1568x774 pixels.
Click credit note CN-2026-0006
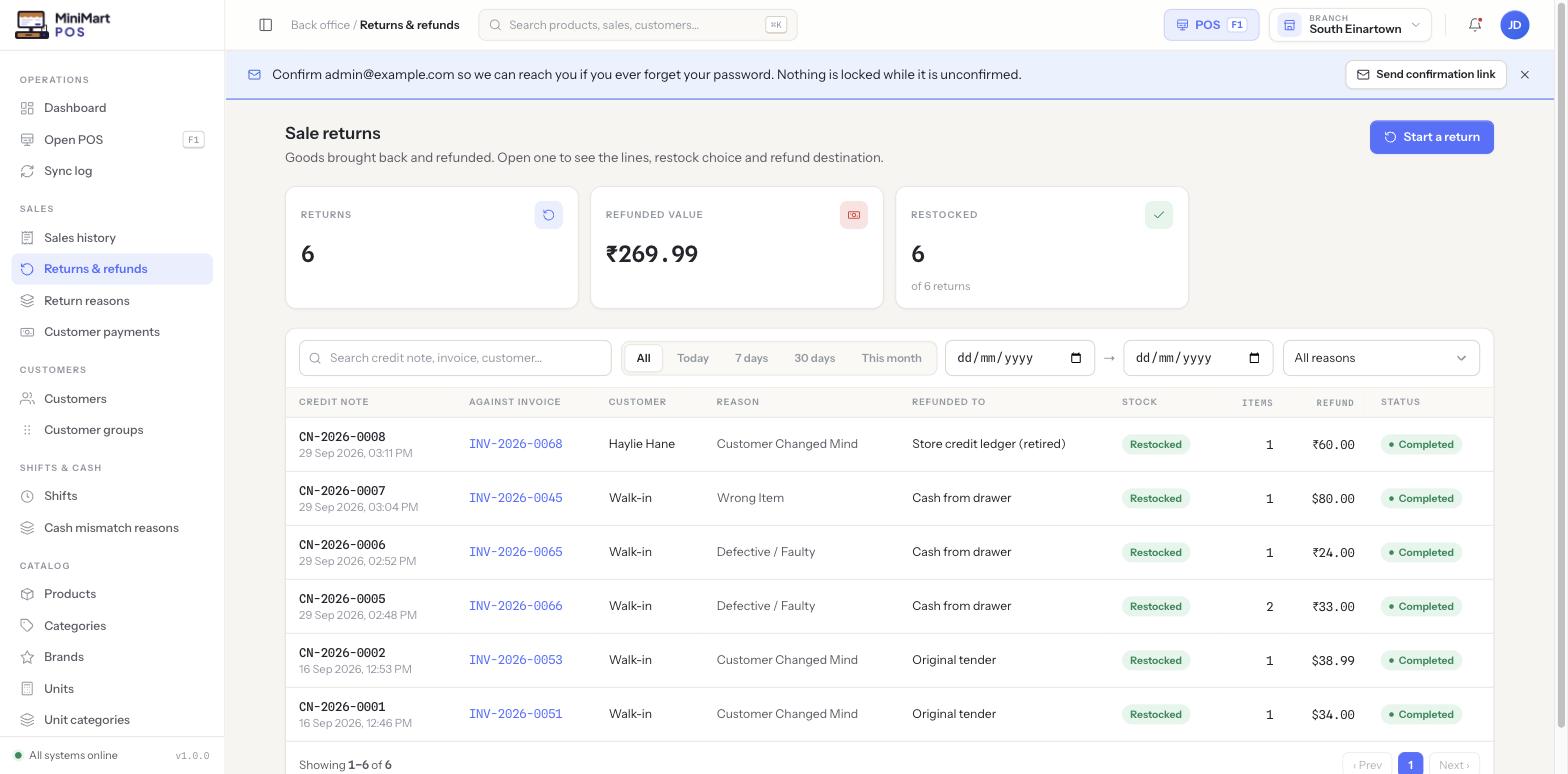tap(342, 545)
